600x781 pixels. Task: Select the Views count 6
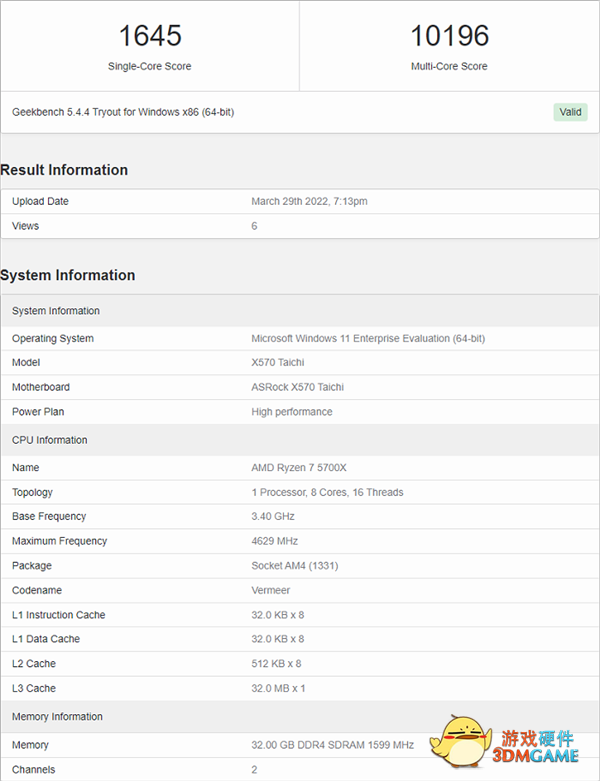[x=254, y=226]
